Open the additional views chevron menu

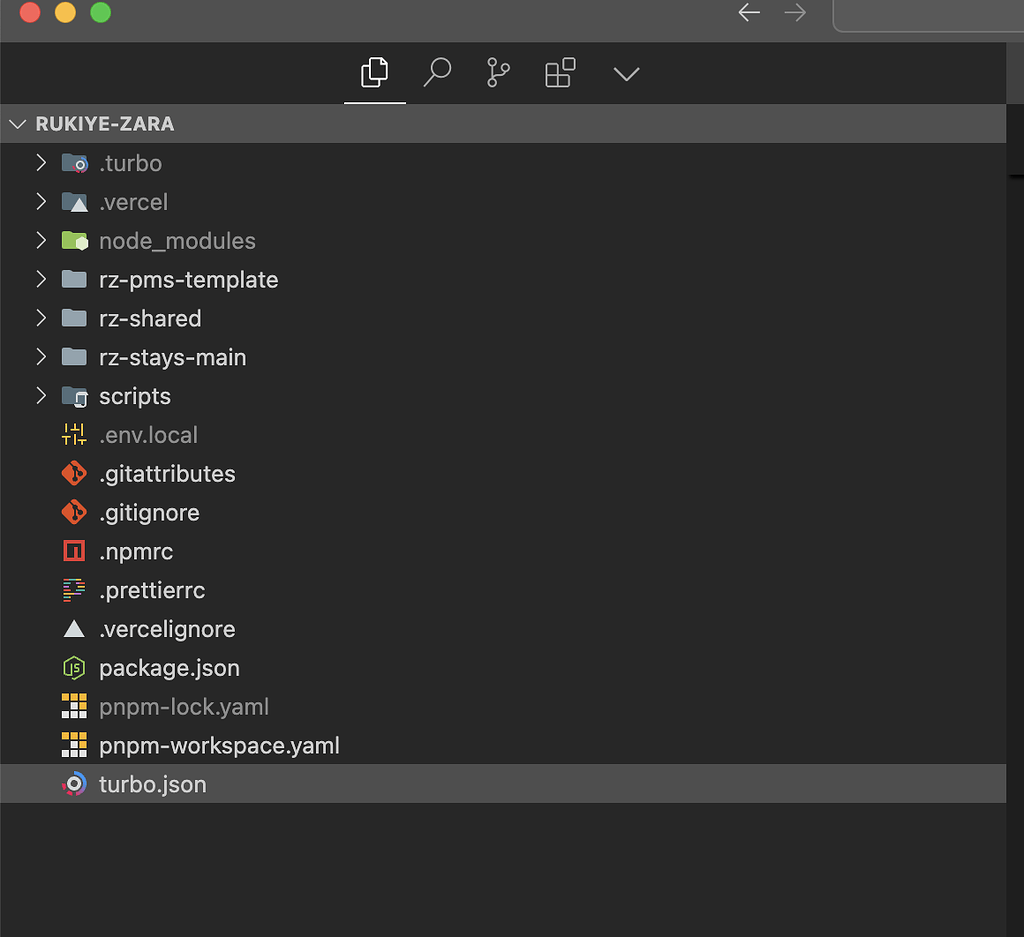(x=626, y=72)
